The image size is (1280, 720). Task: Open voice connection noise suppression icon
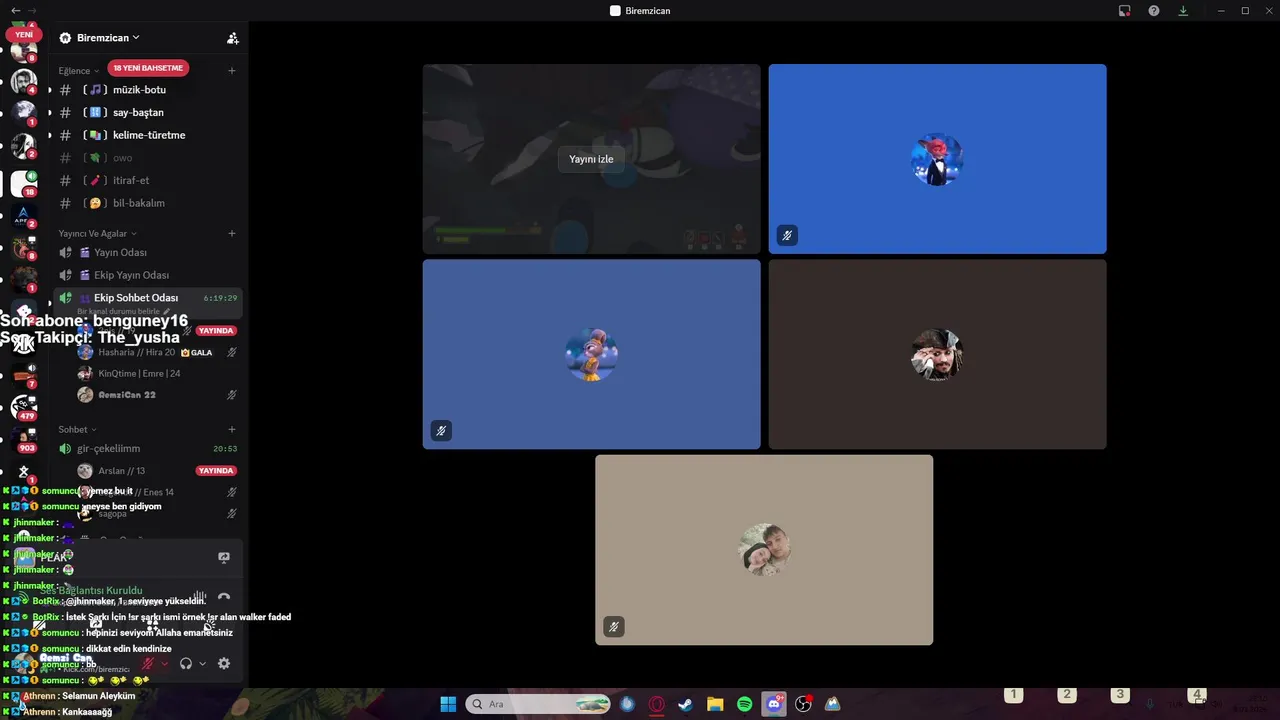(x=199, y=597)
